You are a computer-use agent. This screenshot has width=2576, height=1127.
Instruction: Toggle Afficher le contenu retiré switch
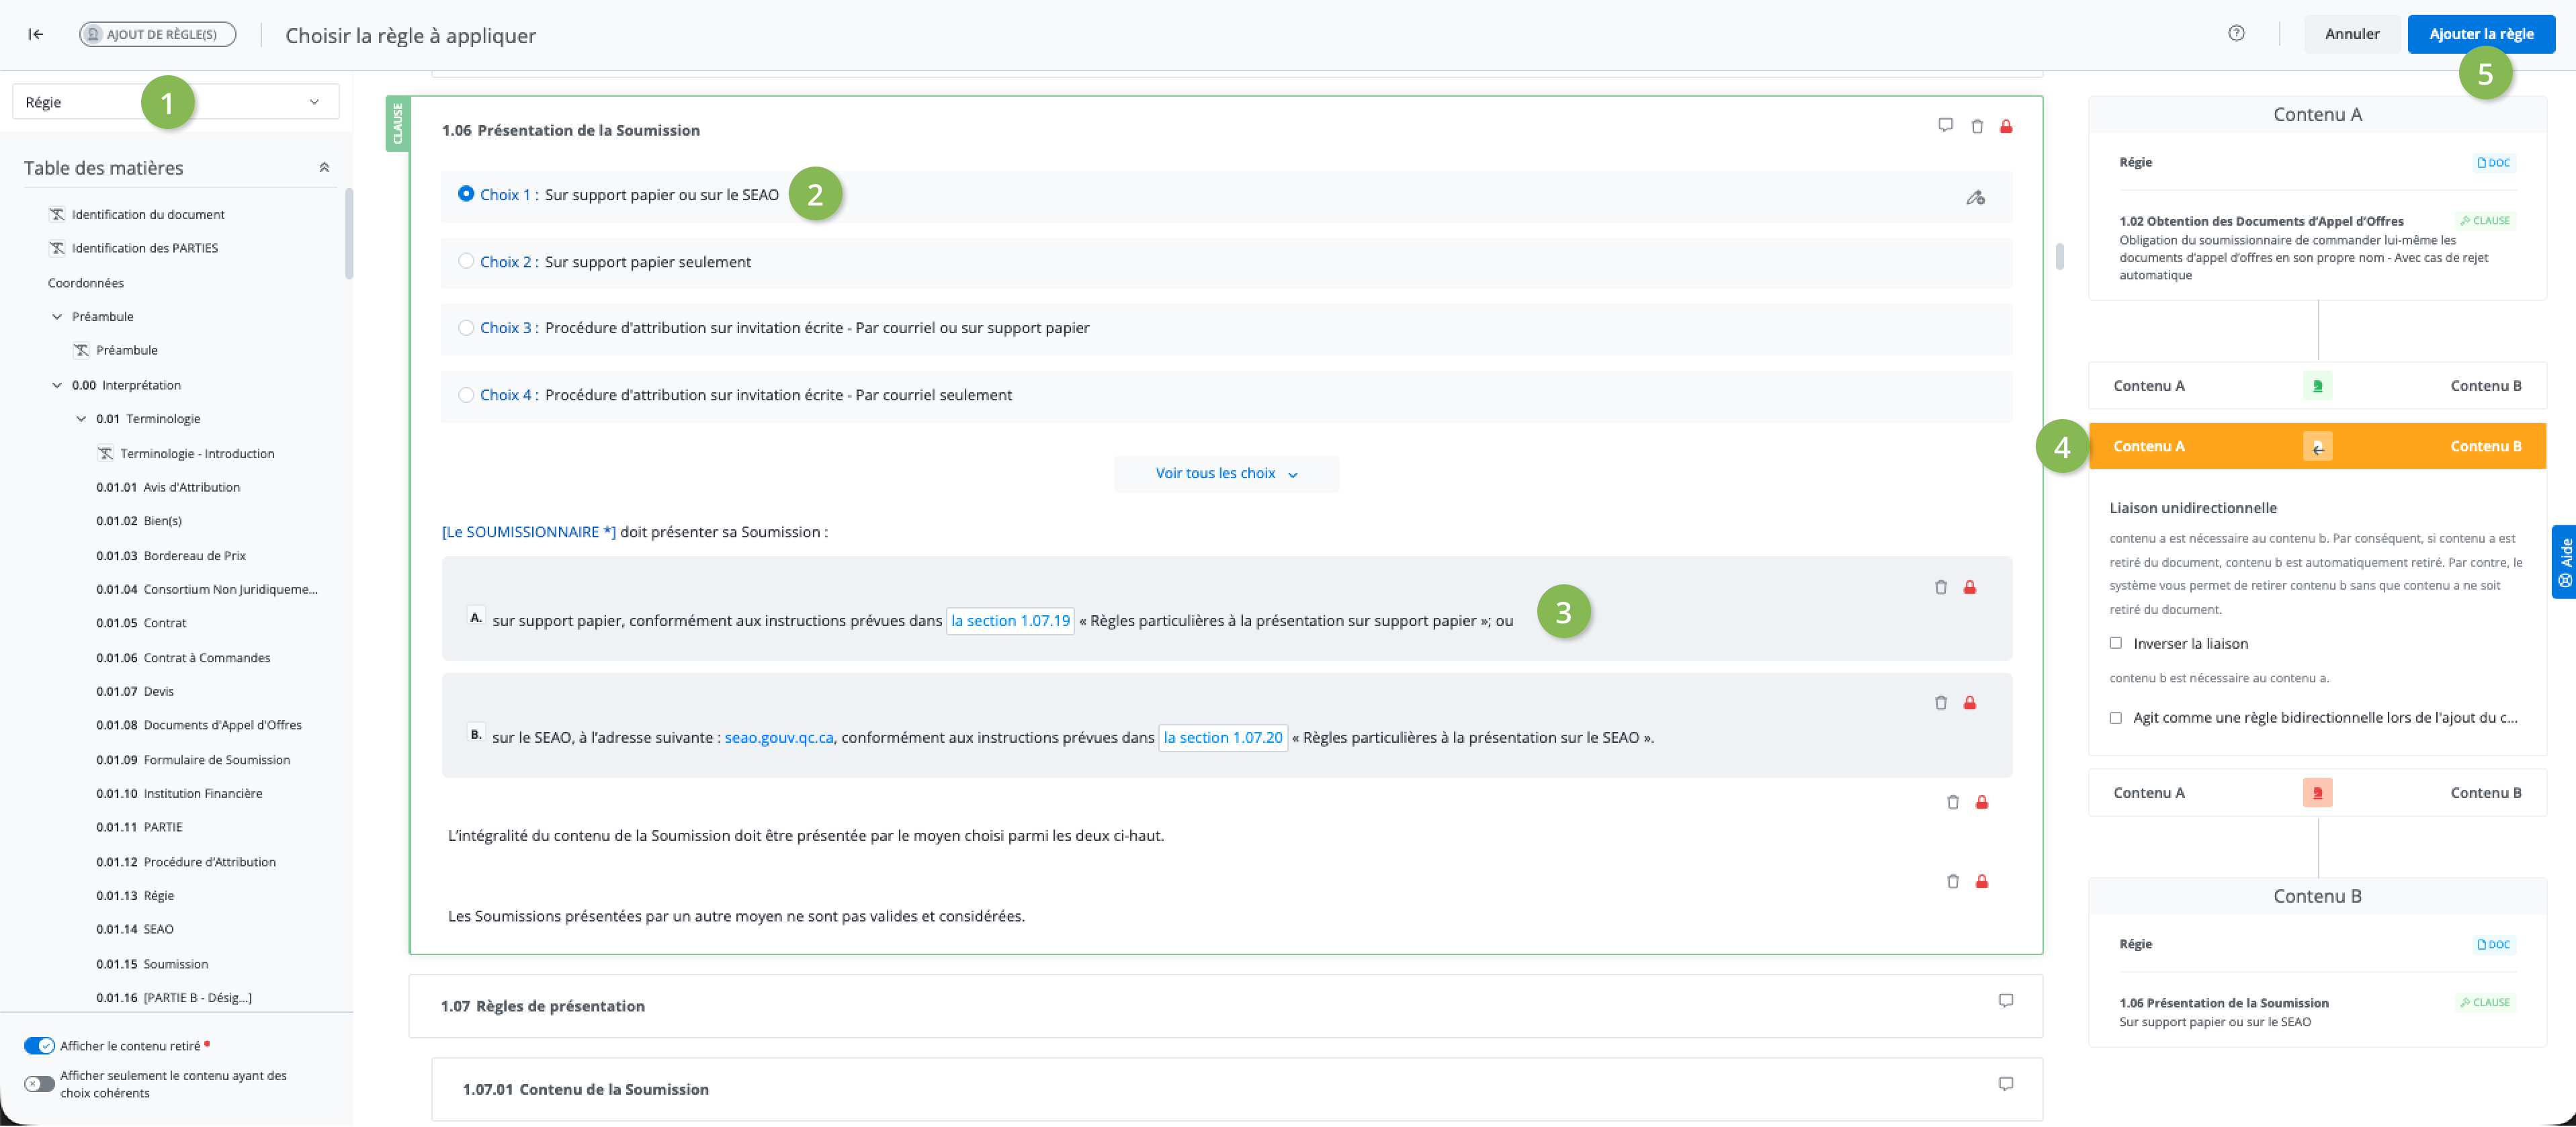(39, 1046)
